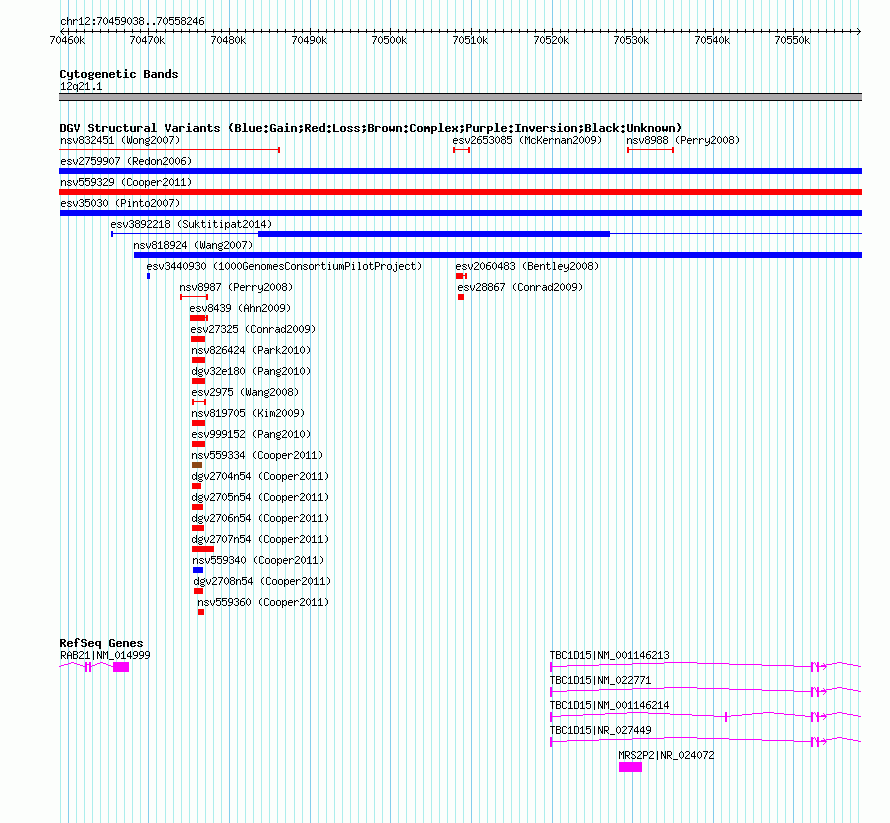Click esv3440930 1000GenomesConsortiumPilotProject label
Image resolution: width=890 pixels, height=823 pixels.
[x=284, y=266]
